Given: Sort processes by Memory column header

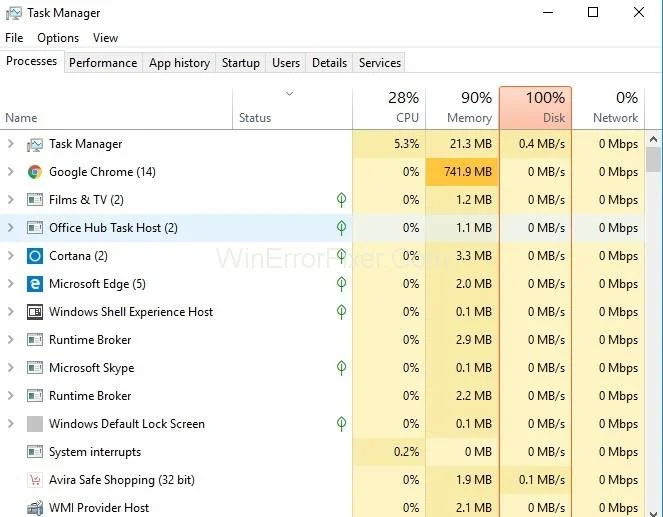Looking at the screenshot, I should click(x=461, y=107).
